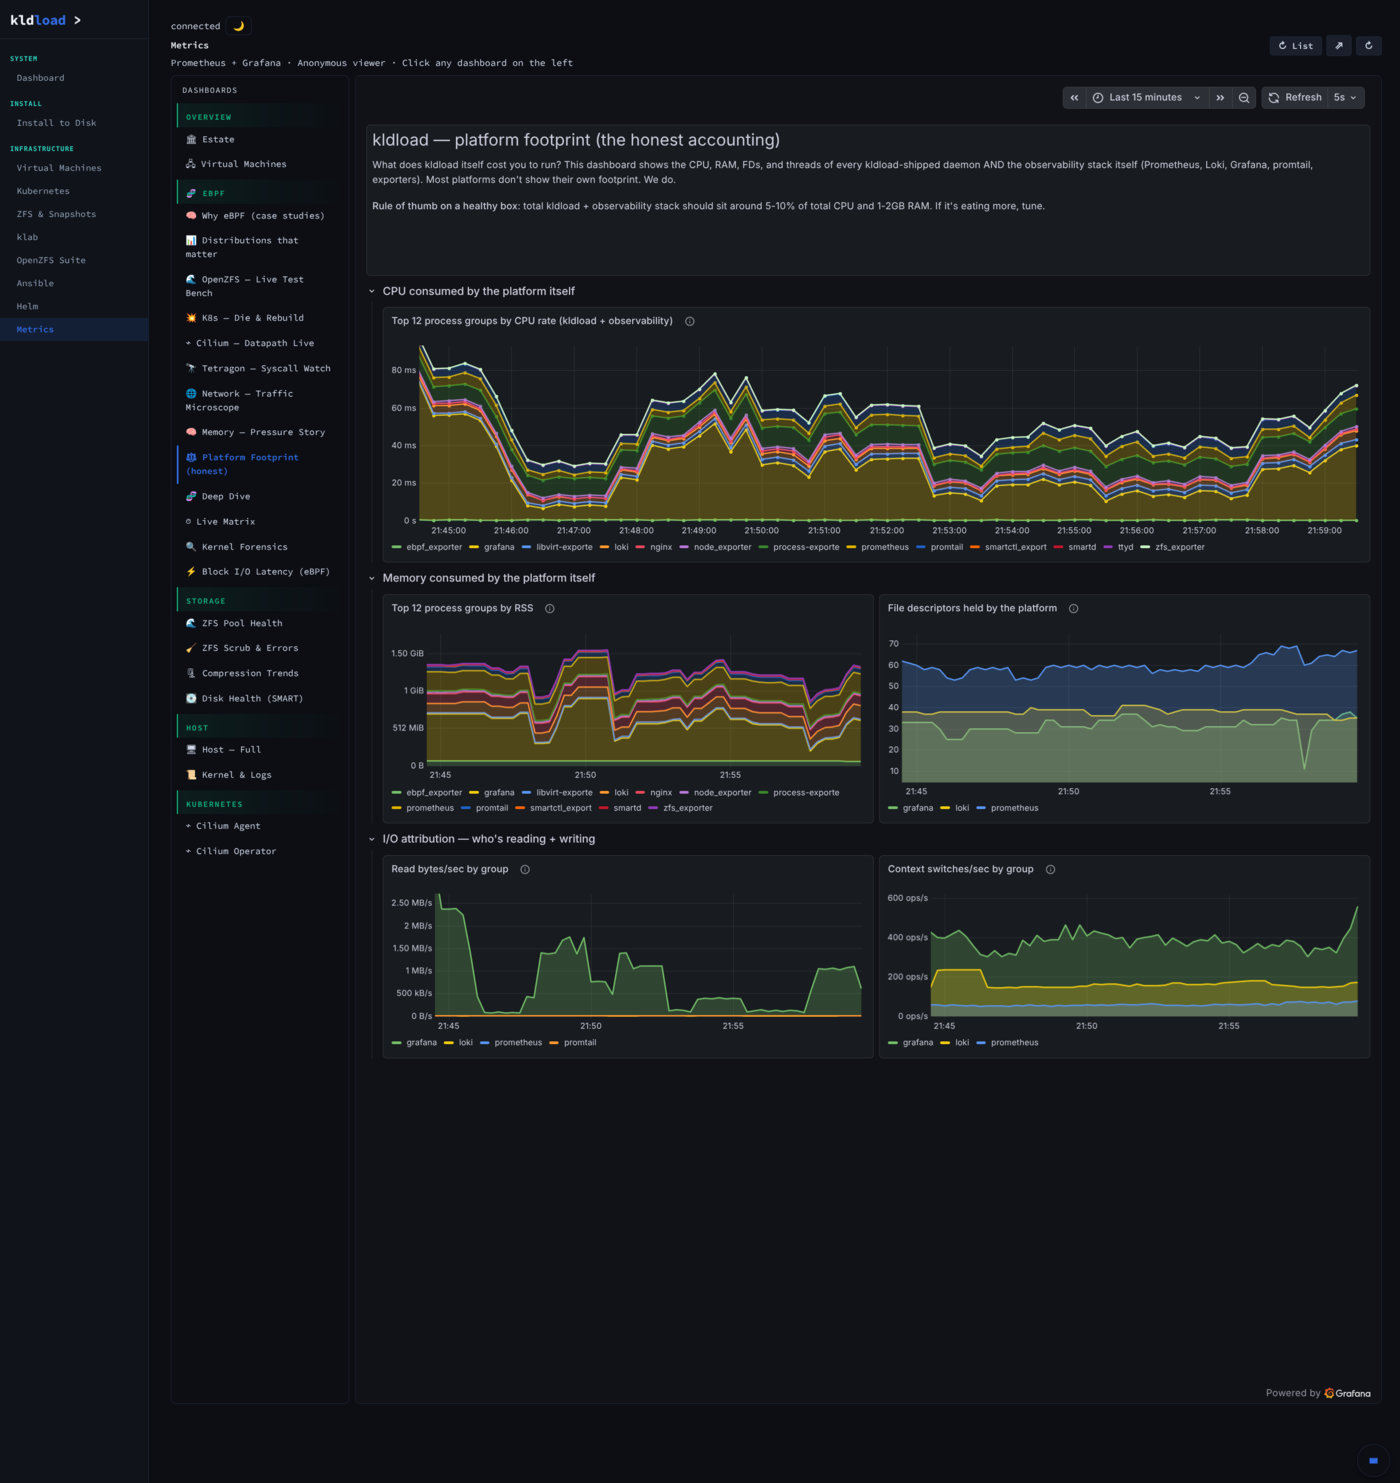
Task: Click info icon on Context switches/sec panel
Action: coord(1051,869)
